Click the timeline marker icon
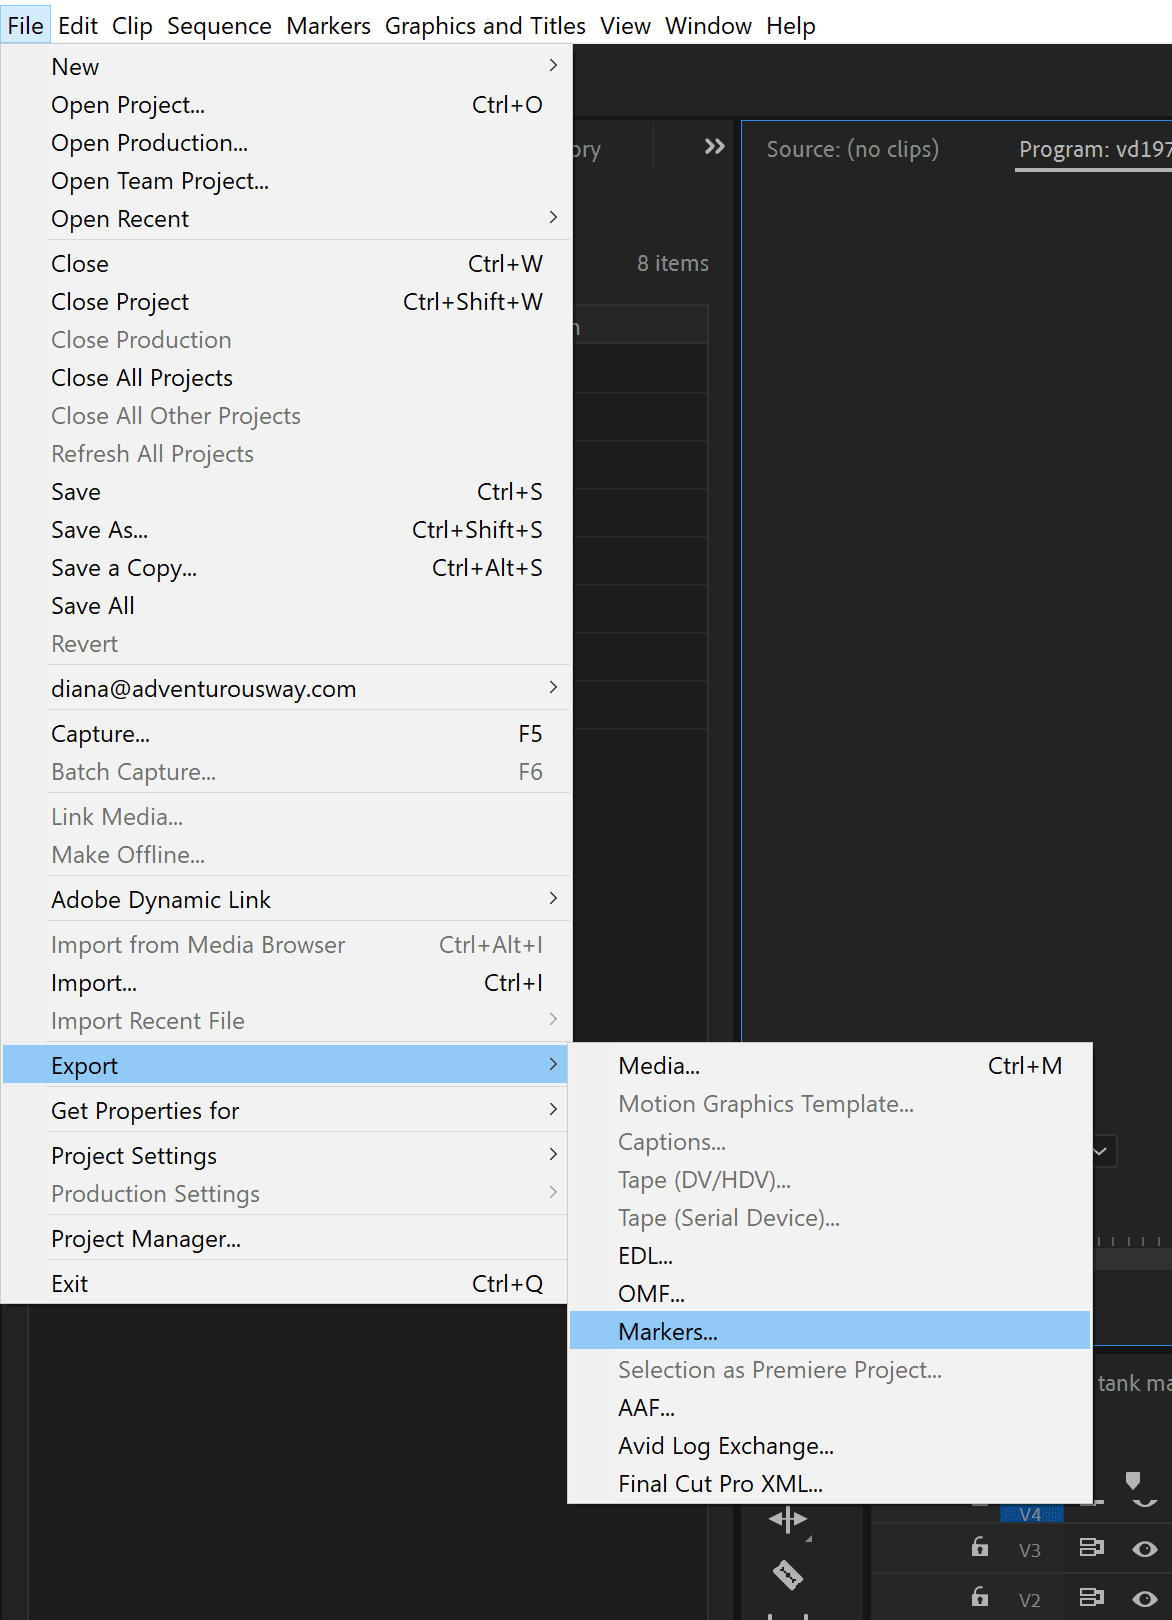 (x=1133, y=1480)
